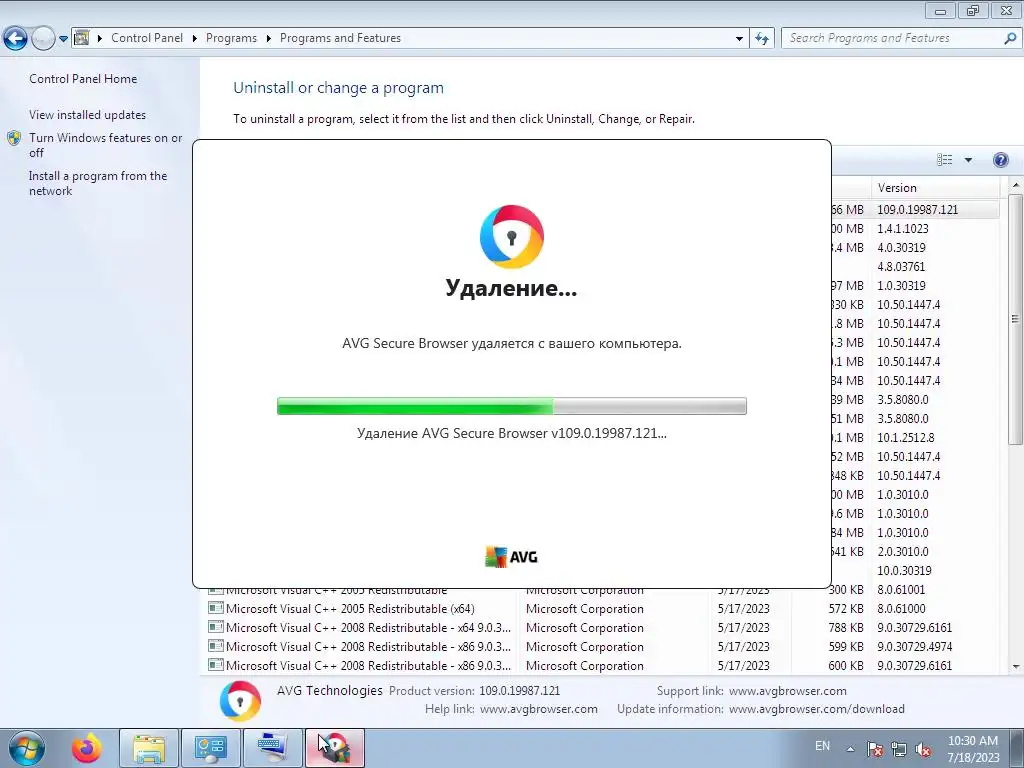Select the Visual C++ 2008 x64 9.0.3 row
The image size is (1024, 768).
coord(603,628)
